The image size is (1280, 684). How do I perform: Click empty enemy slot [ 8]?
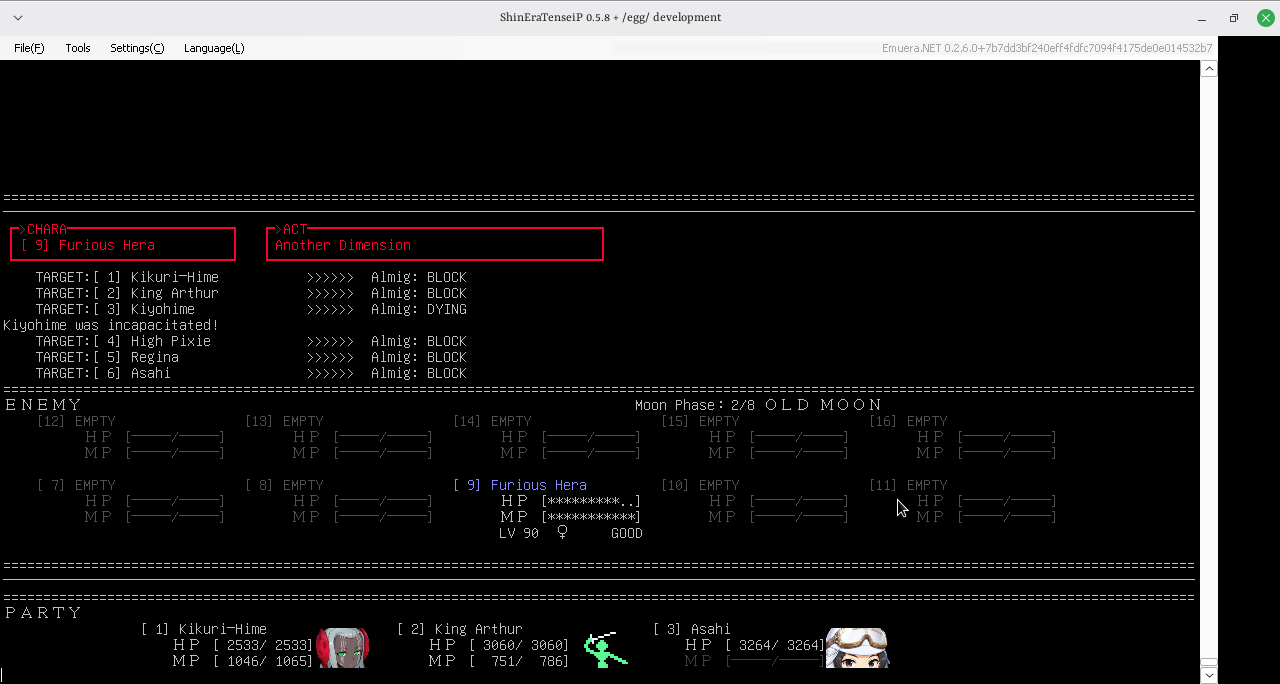[x=284, y=485]
